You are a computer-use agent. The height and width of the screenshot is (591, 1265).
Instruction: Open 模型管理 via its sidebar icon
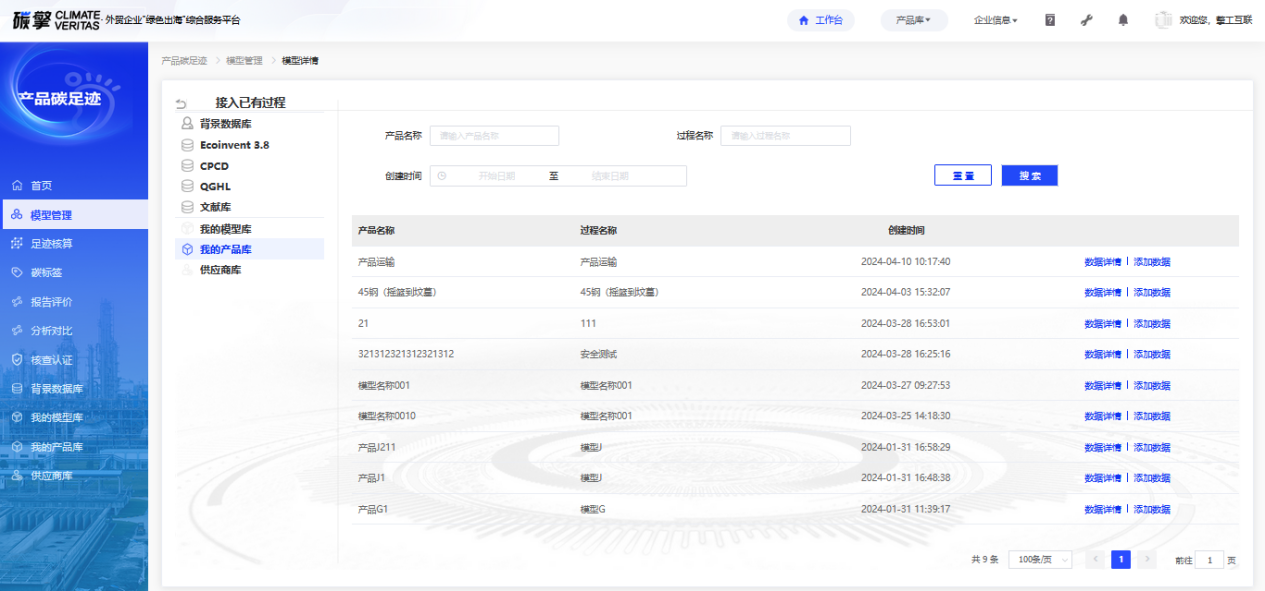pyautogui.click(x=17, y=215)
